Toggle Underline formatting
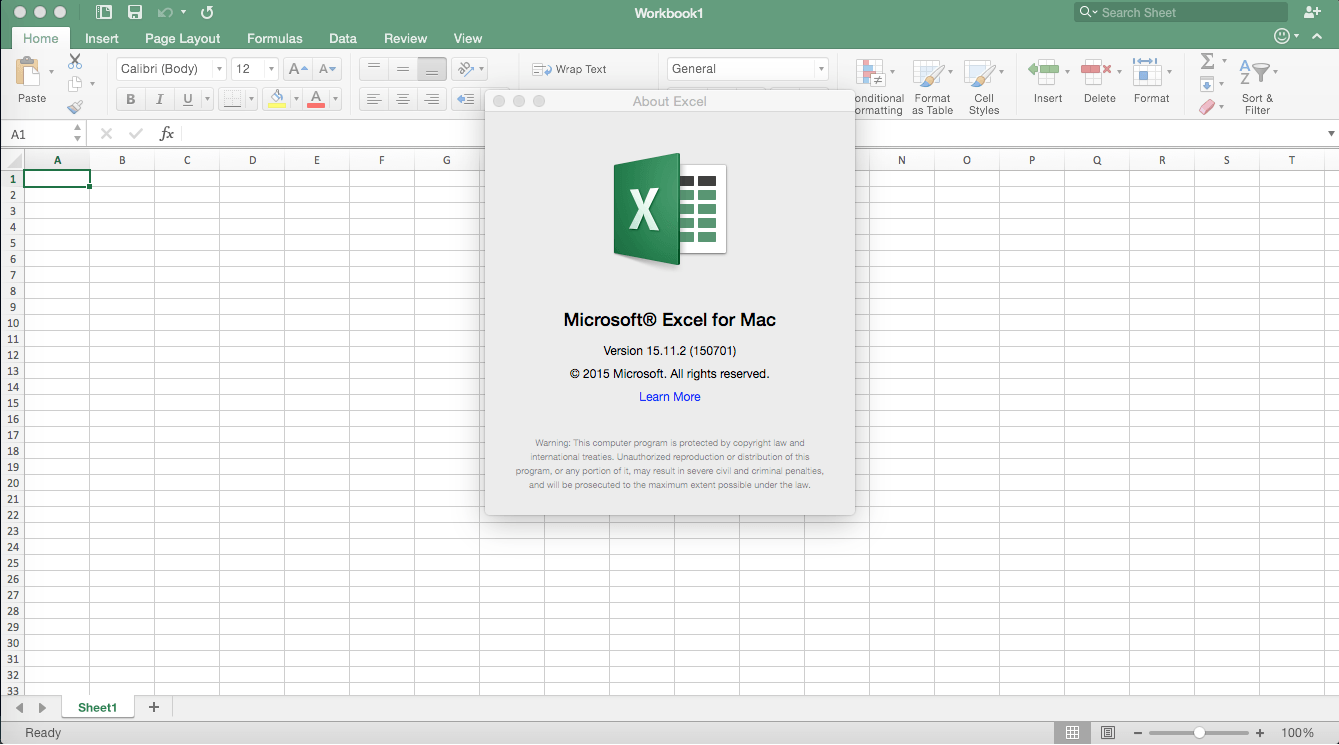The width and height of the screenshot is (1339, 745). (187, 99)
